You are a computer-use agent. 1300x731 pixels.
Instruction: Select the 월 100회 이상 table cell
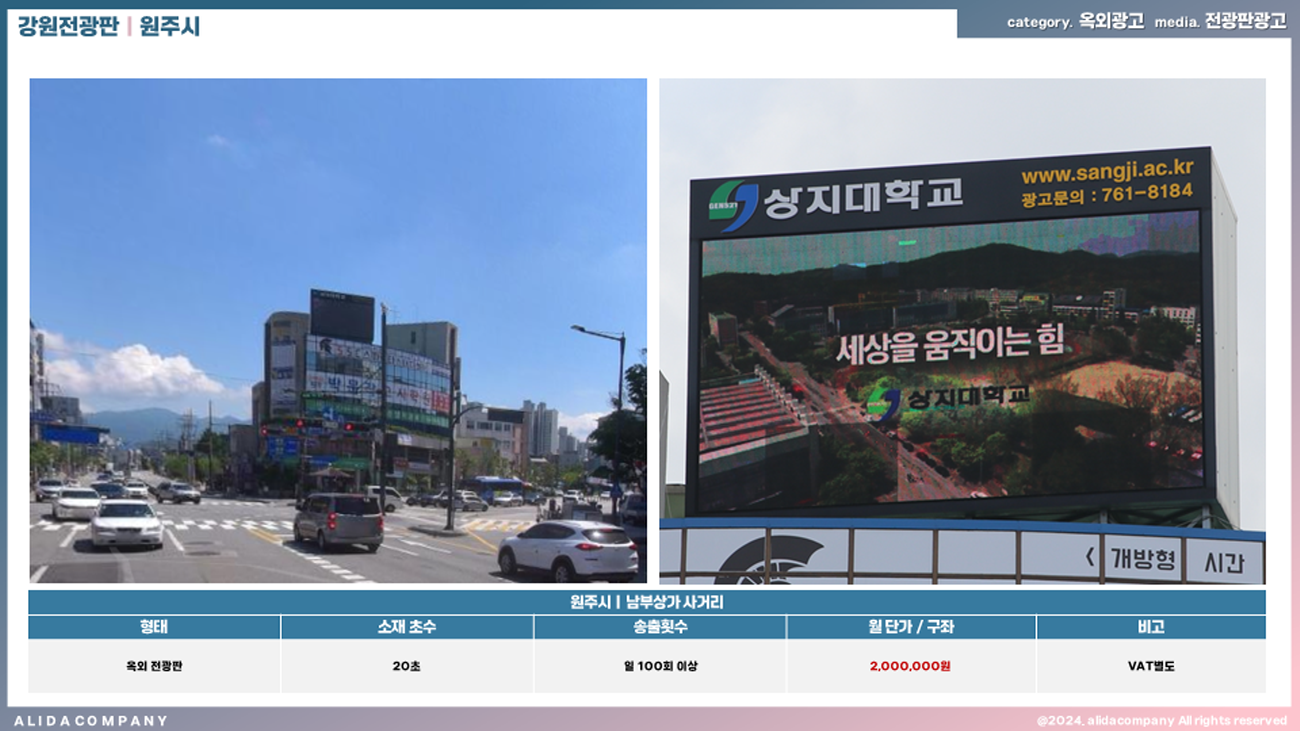pos(660,666)
